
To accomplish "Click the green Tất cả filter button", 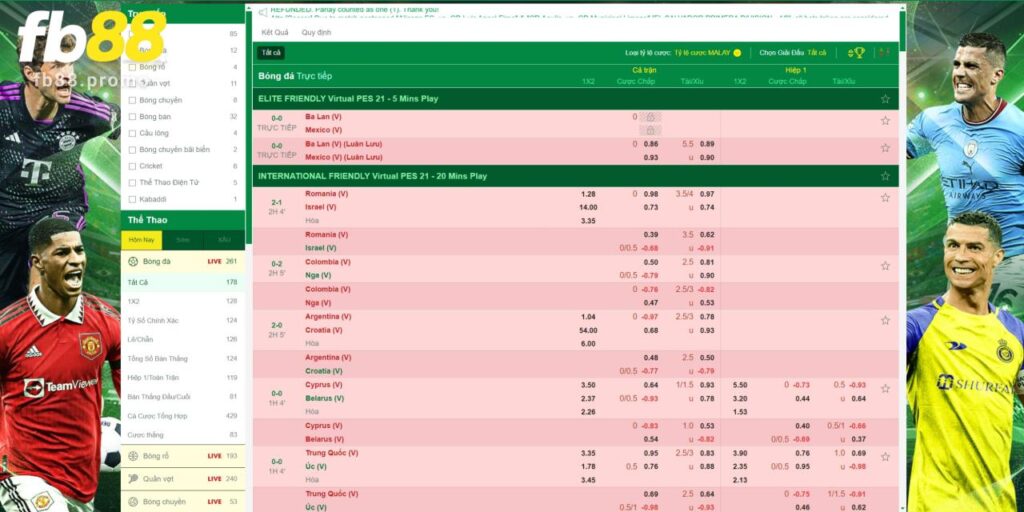I will (271, 52).
